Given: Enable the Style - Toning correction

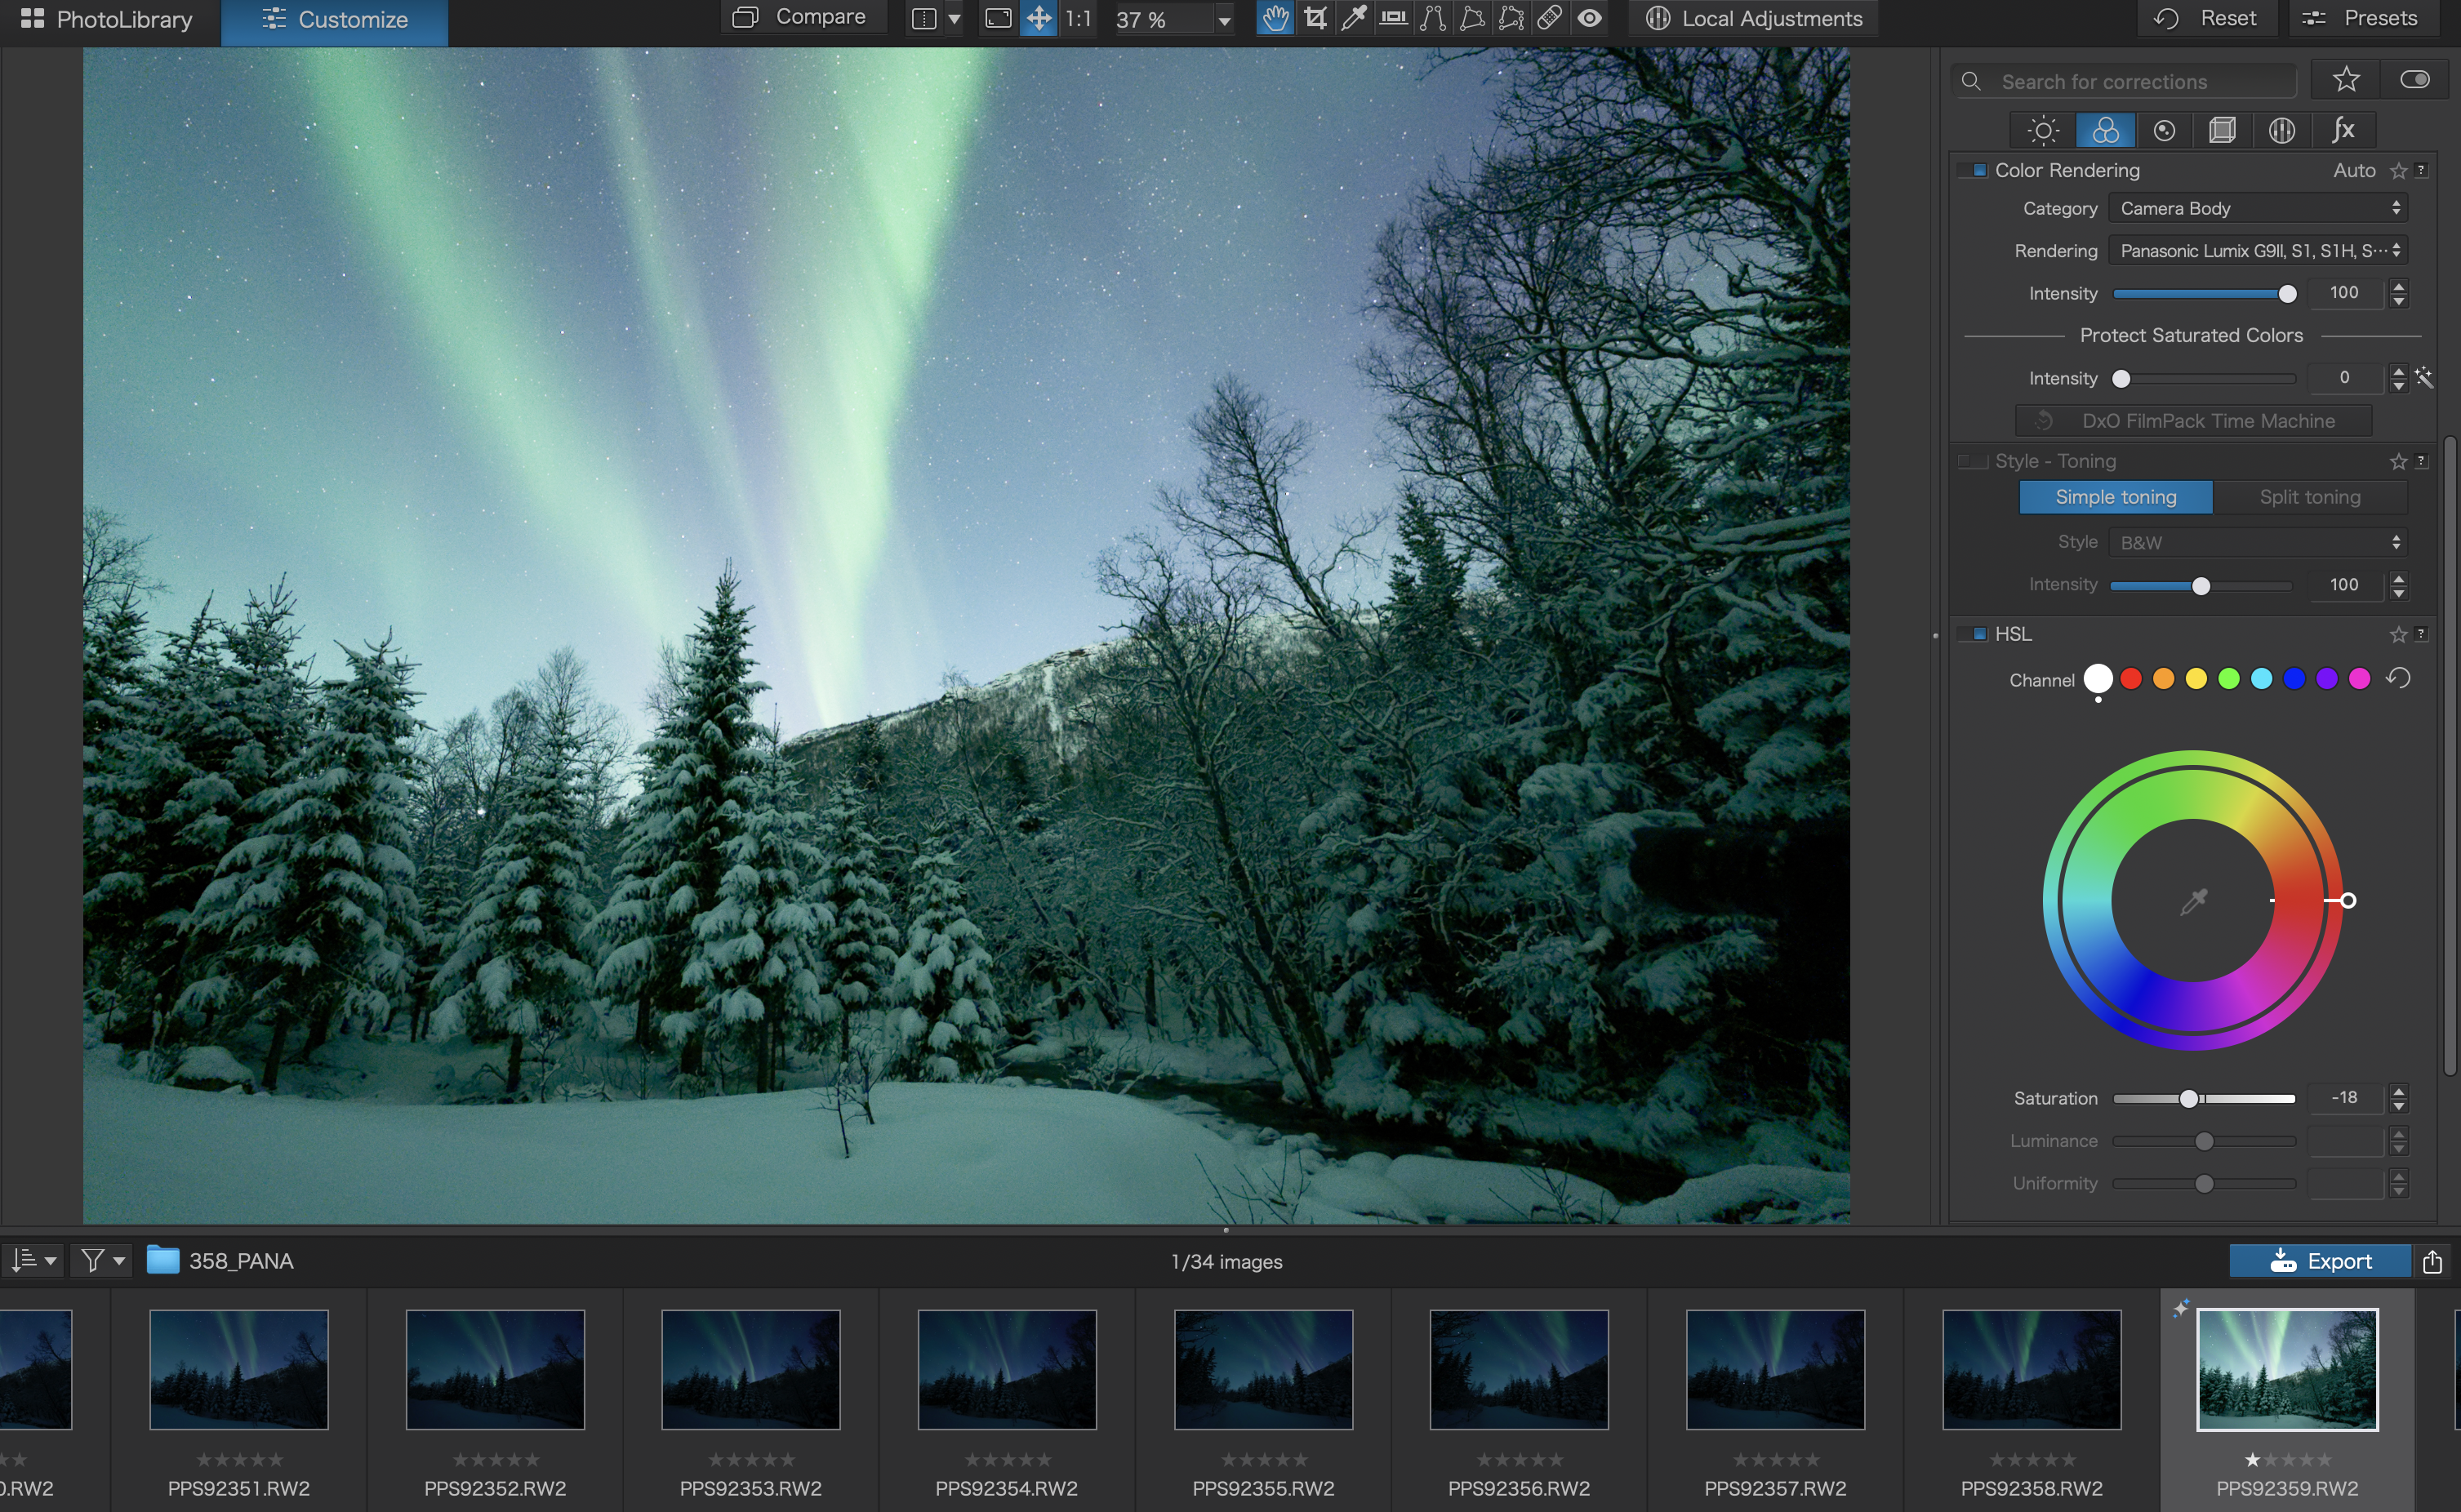Looking at the screenshot, I should pyautogui.click(x=1973, y=461).
